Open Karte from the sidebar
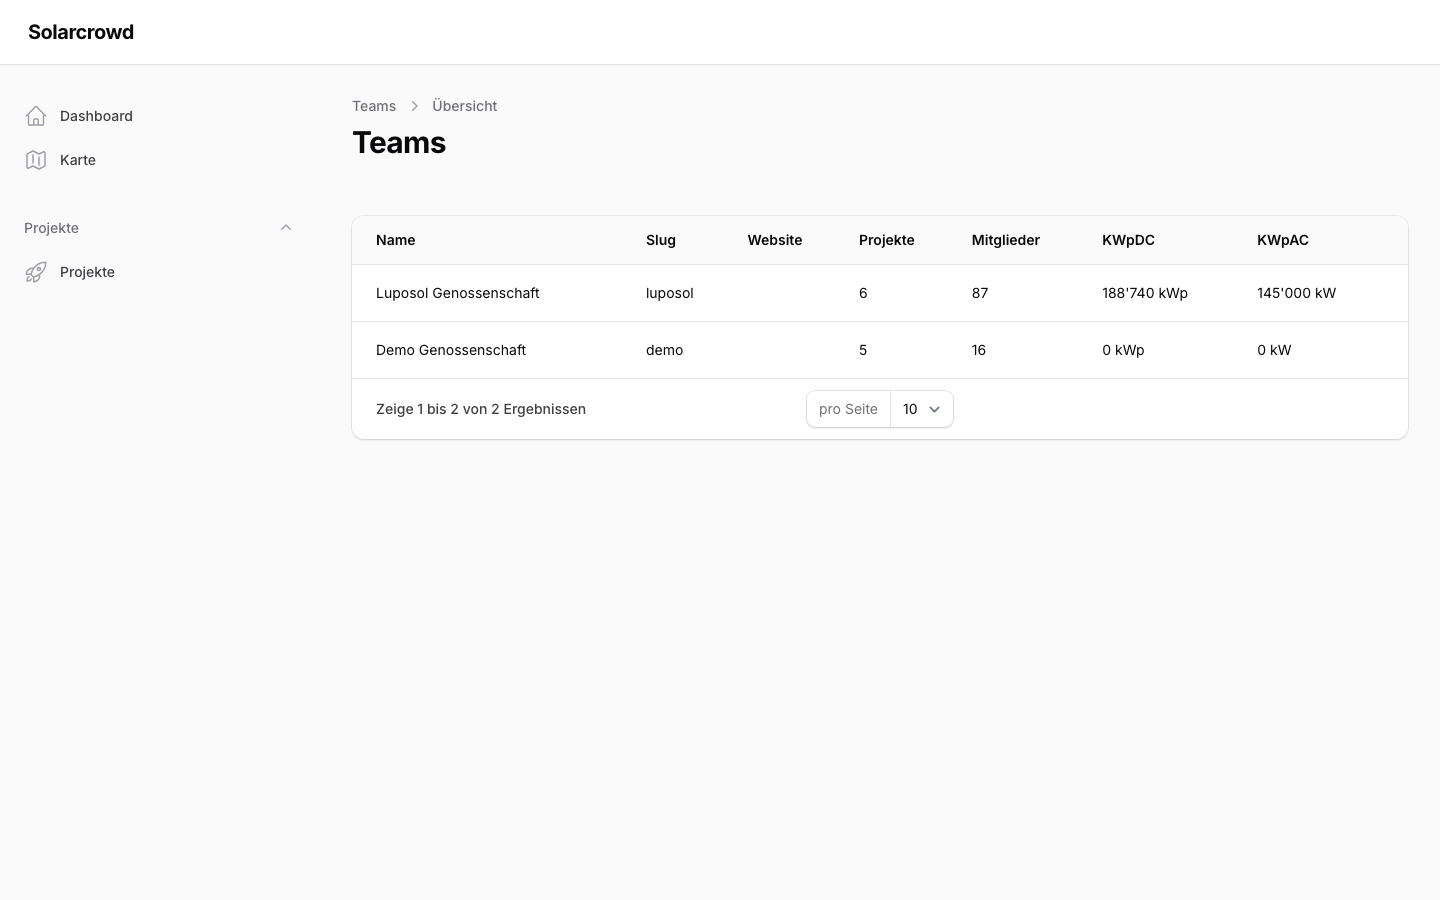The image size is (1440, 900). (x=78, y=160)
